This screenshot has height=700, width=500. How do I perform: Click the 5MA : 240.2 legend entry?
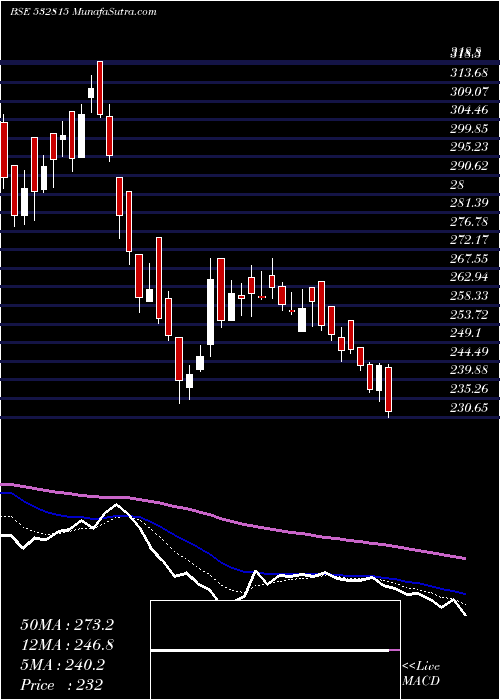pyautogui.click(x=62, y=665)
